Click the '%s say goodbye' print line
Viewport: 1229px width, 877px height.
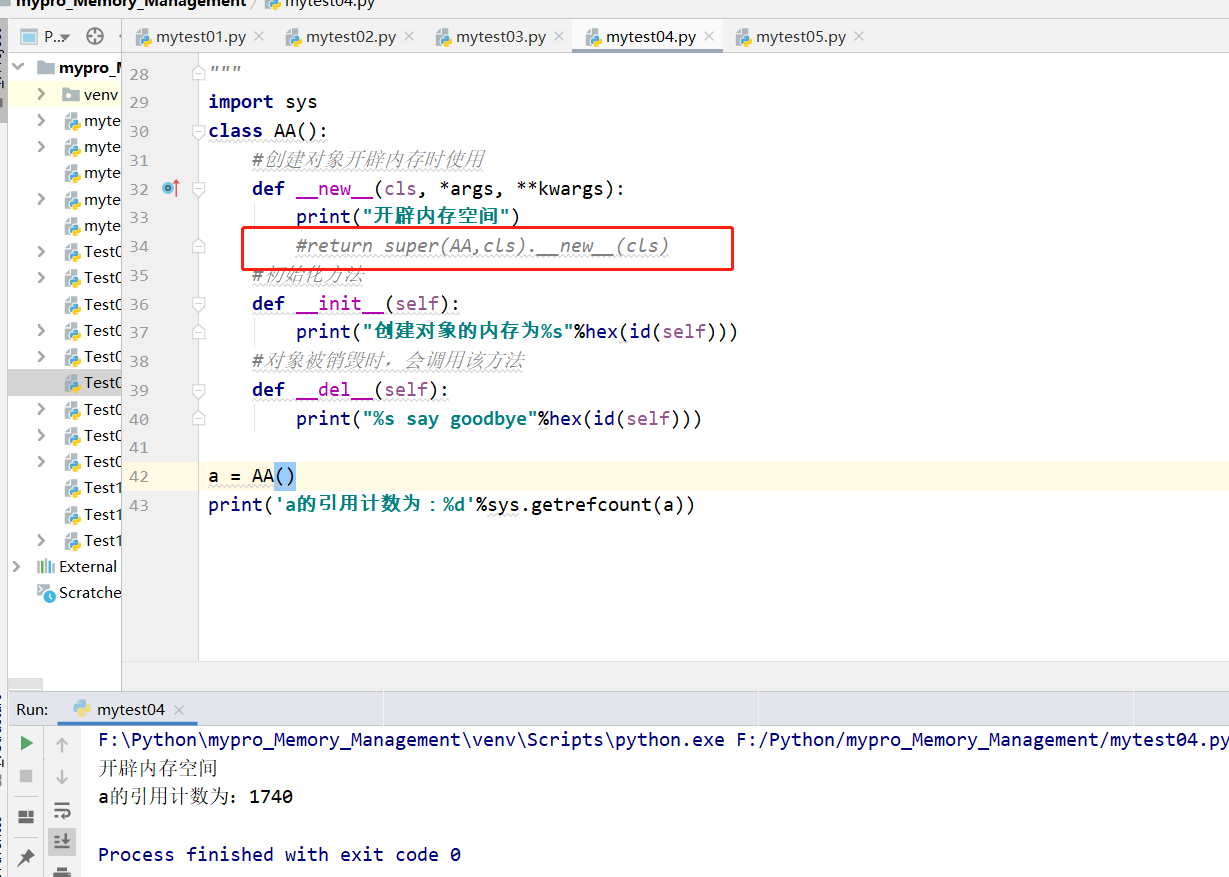pyautogui.click(x=499, y=419)
